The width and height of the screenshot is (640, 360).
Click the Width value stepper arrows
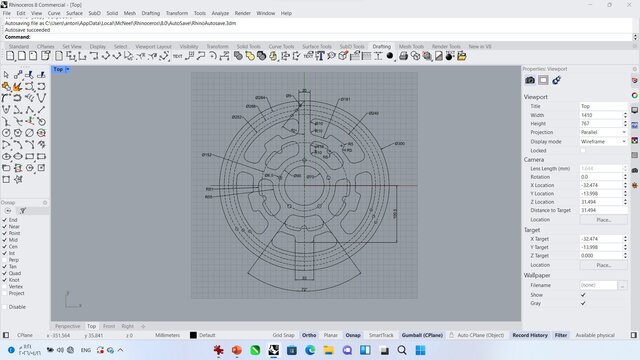(x=625, y=115)
